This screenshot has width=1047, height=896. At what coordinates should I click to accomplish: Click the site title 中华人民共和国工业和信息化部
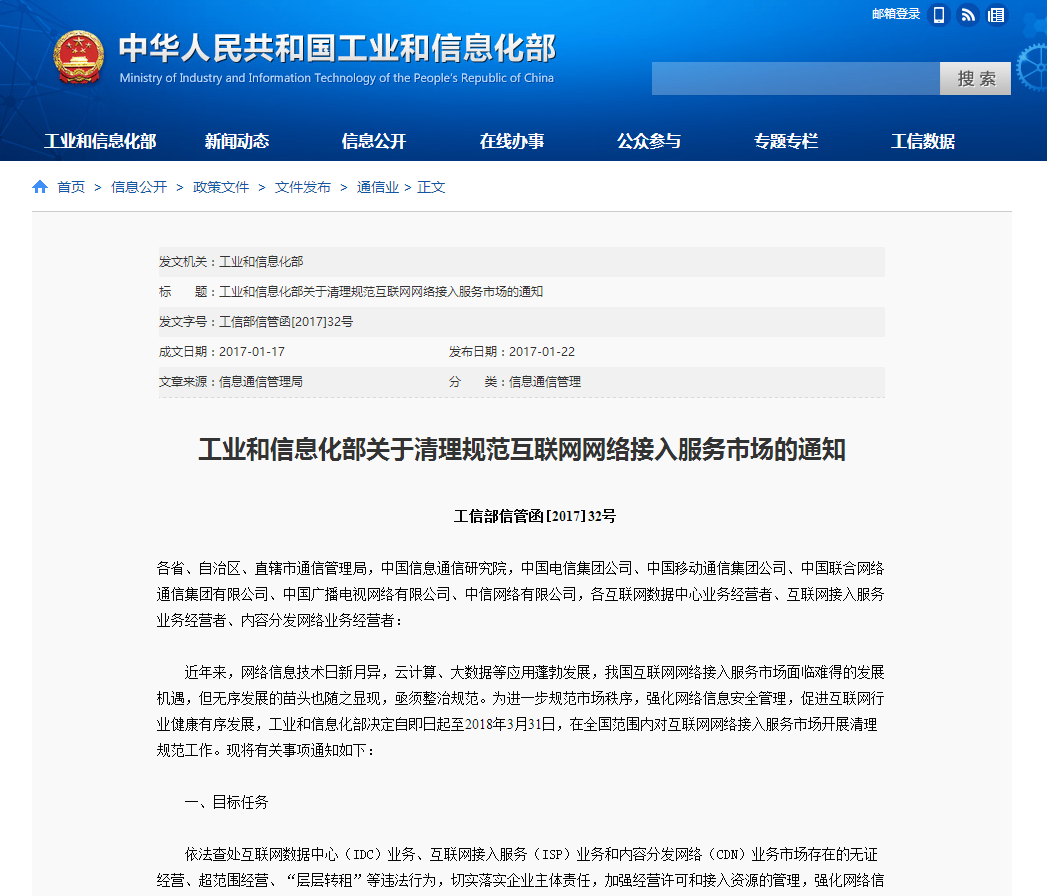pyautogui.click(x=337, y=48)
